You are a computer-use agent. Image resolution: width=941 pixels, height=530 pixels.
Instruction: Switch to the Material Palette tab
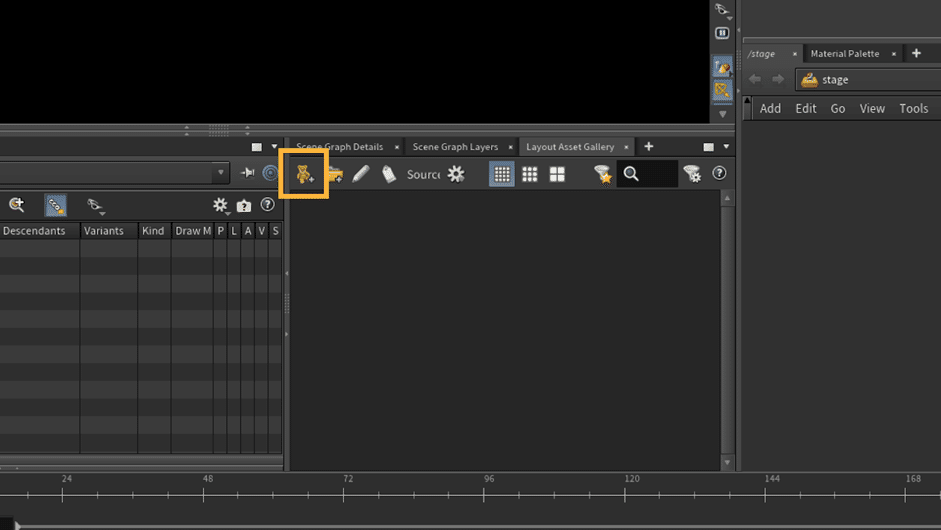click(x=844, y=53)
